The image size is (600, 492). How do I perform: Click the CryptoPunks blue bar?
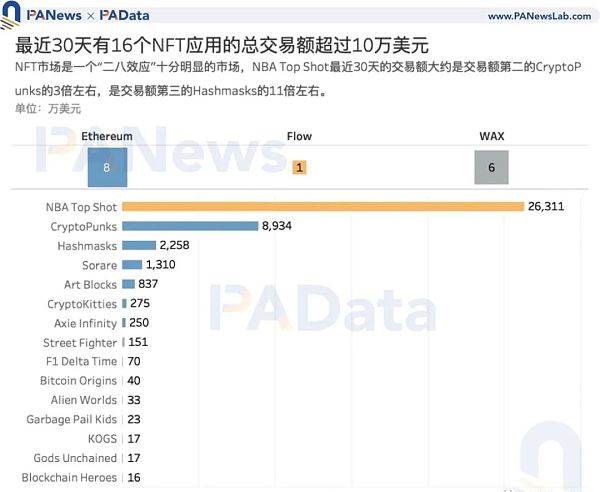tap(190, 226)
